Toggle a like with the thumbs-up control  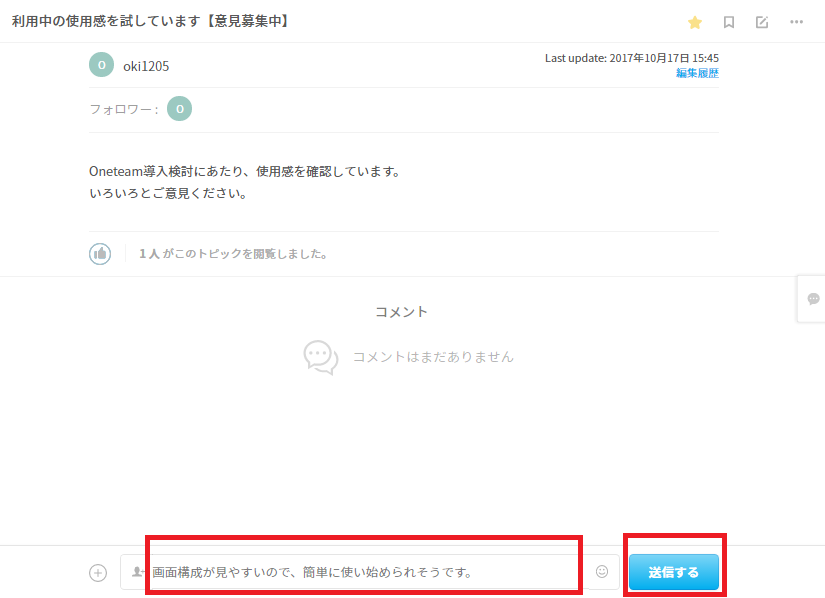99,253
